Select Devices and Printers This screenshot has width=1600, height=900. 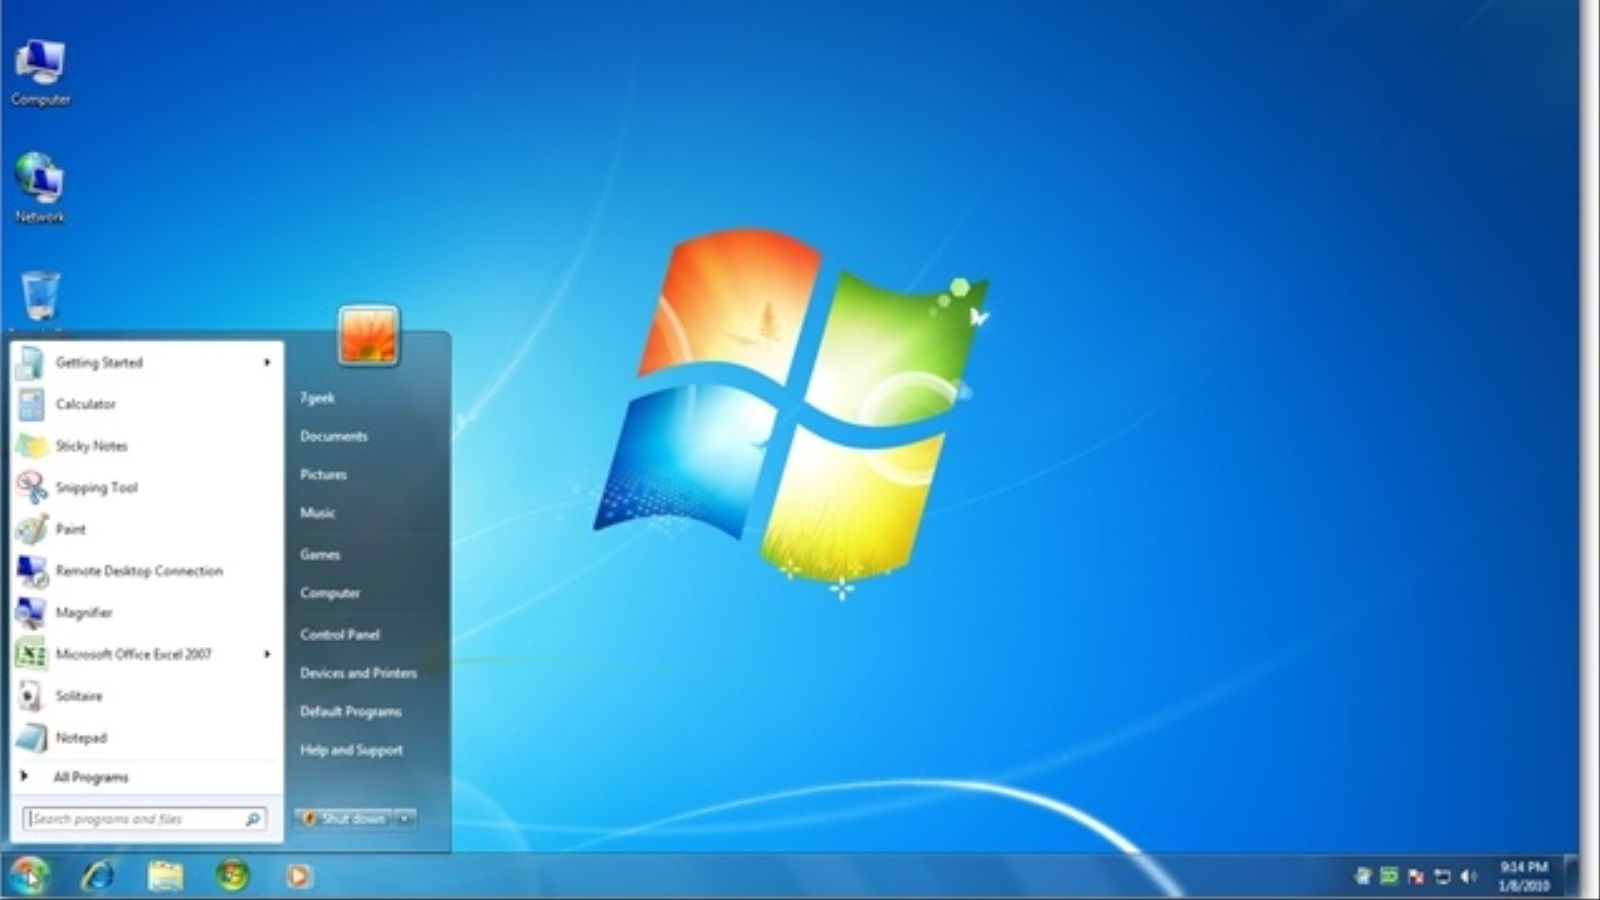(x=358, y=673)
